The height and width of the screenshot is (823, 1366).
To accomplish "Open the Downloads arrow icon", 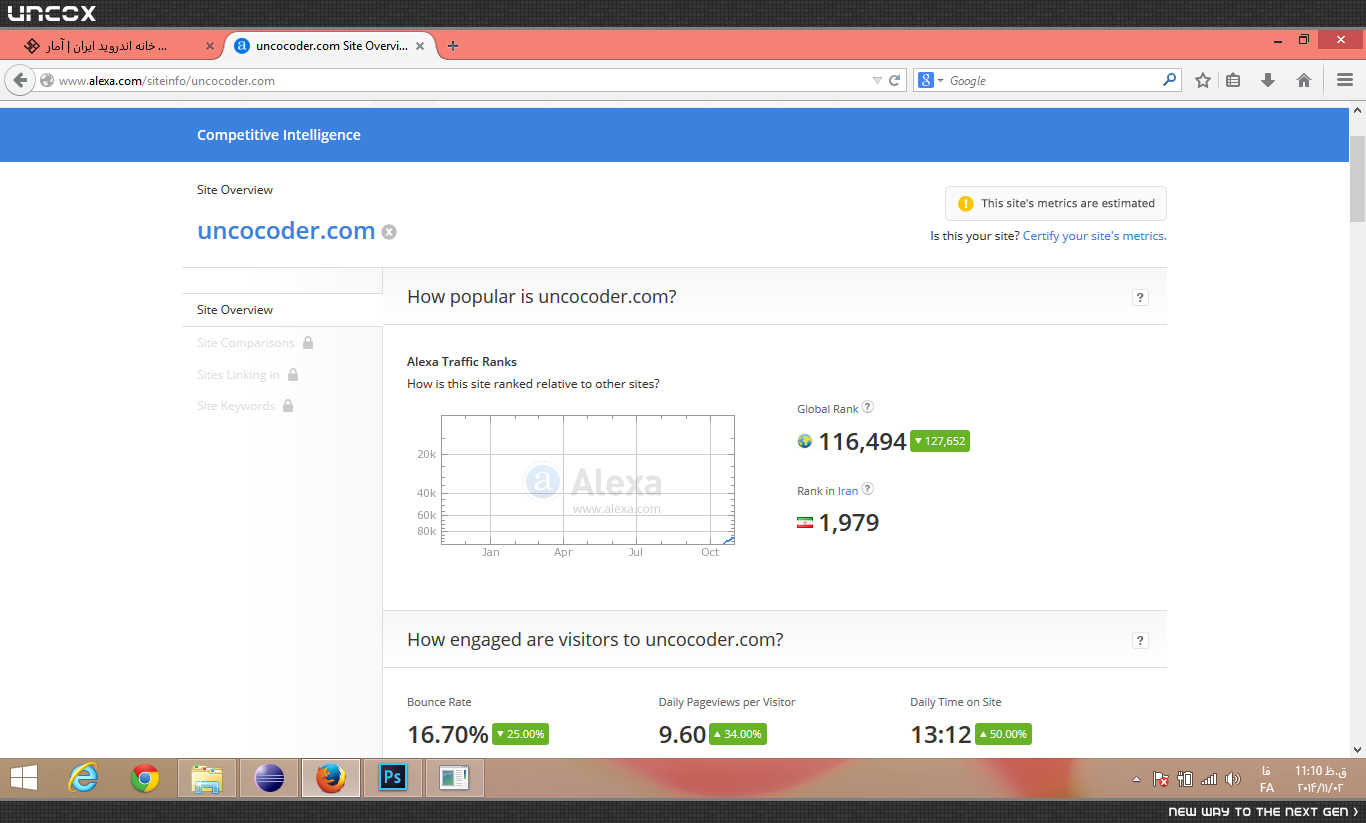I will pyautogui.click(x=1268, y=80).
